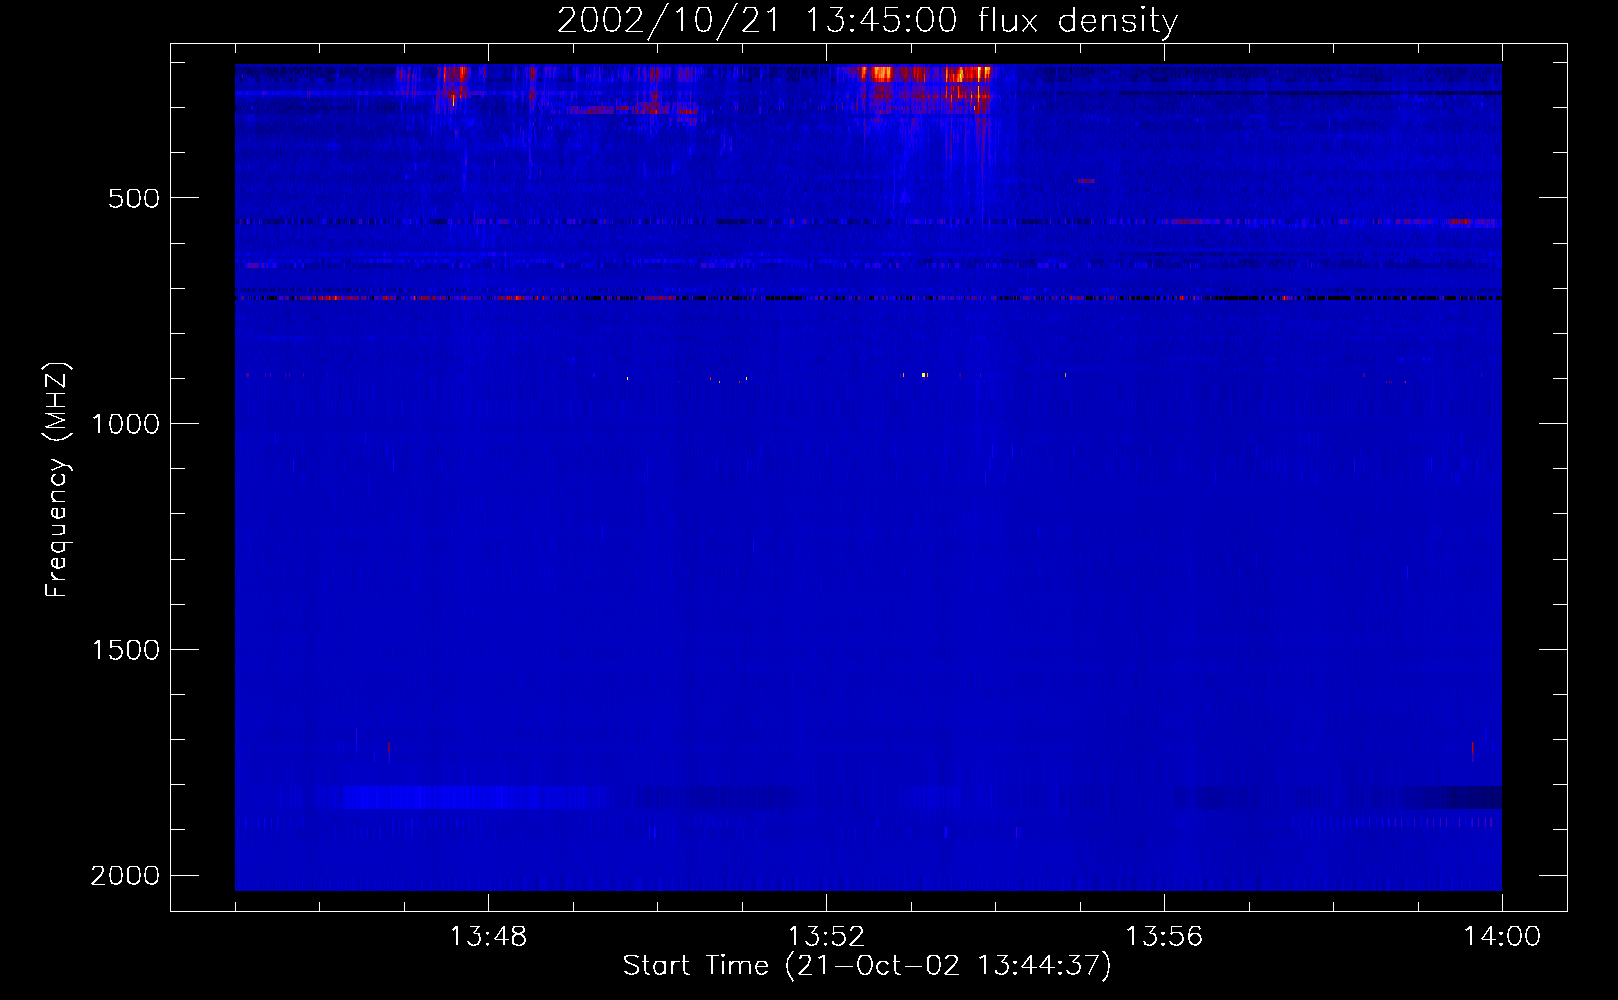Click the 14:00 time tick label
Viewport: 1618px width, 1000px height.
[1502, 937]
